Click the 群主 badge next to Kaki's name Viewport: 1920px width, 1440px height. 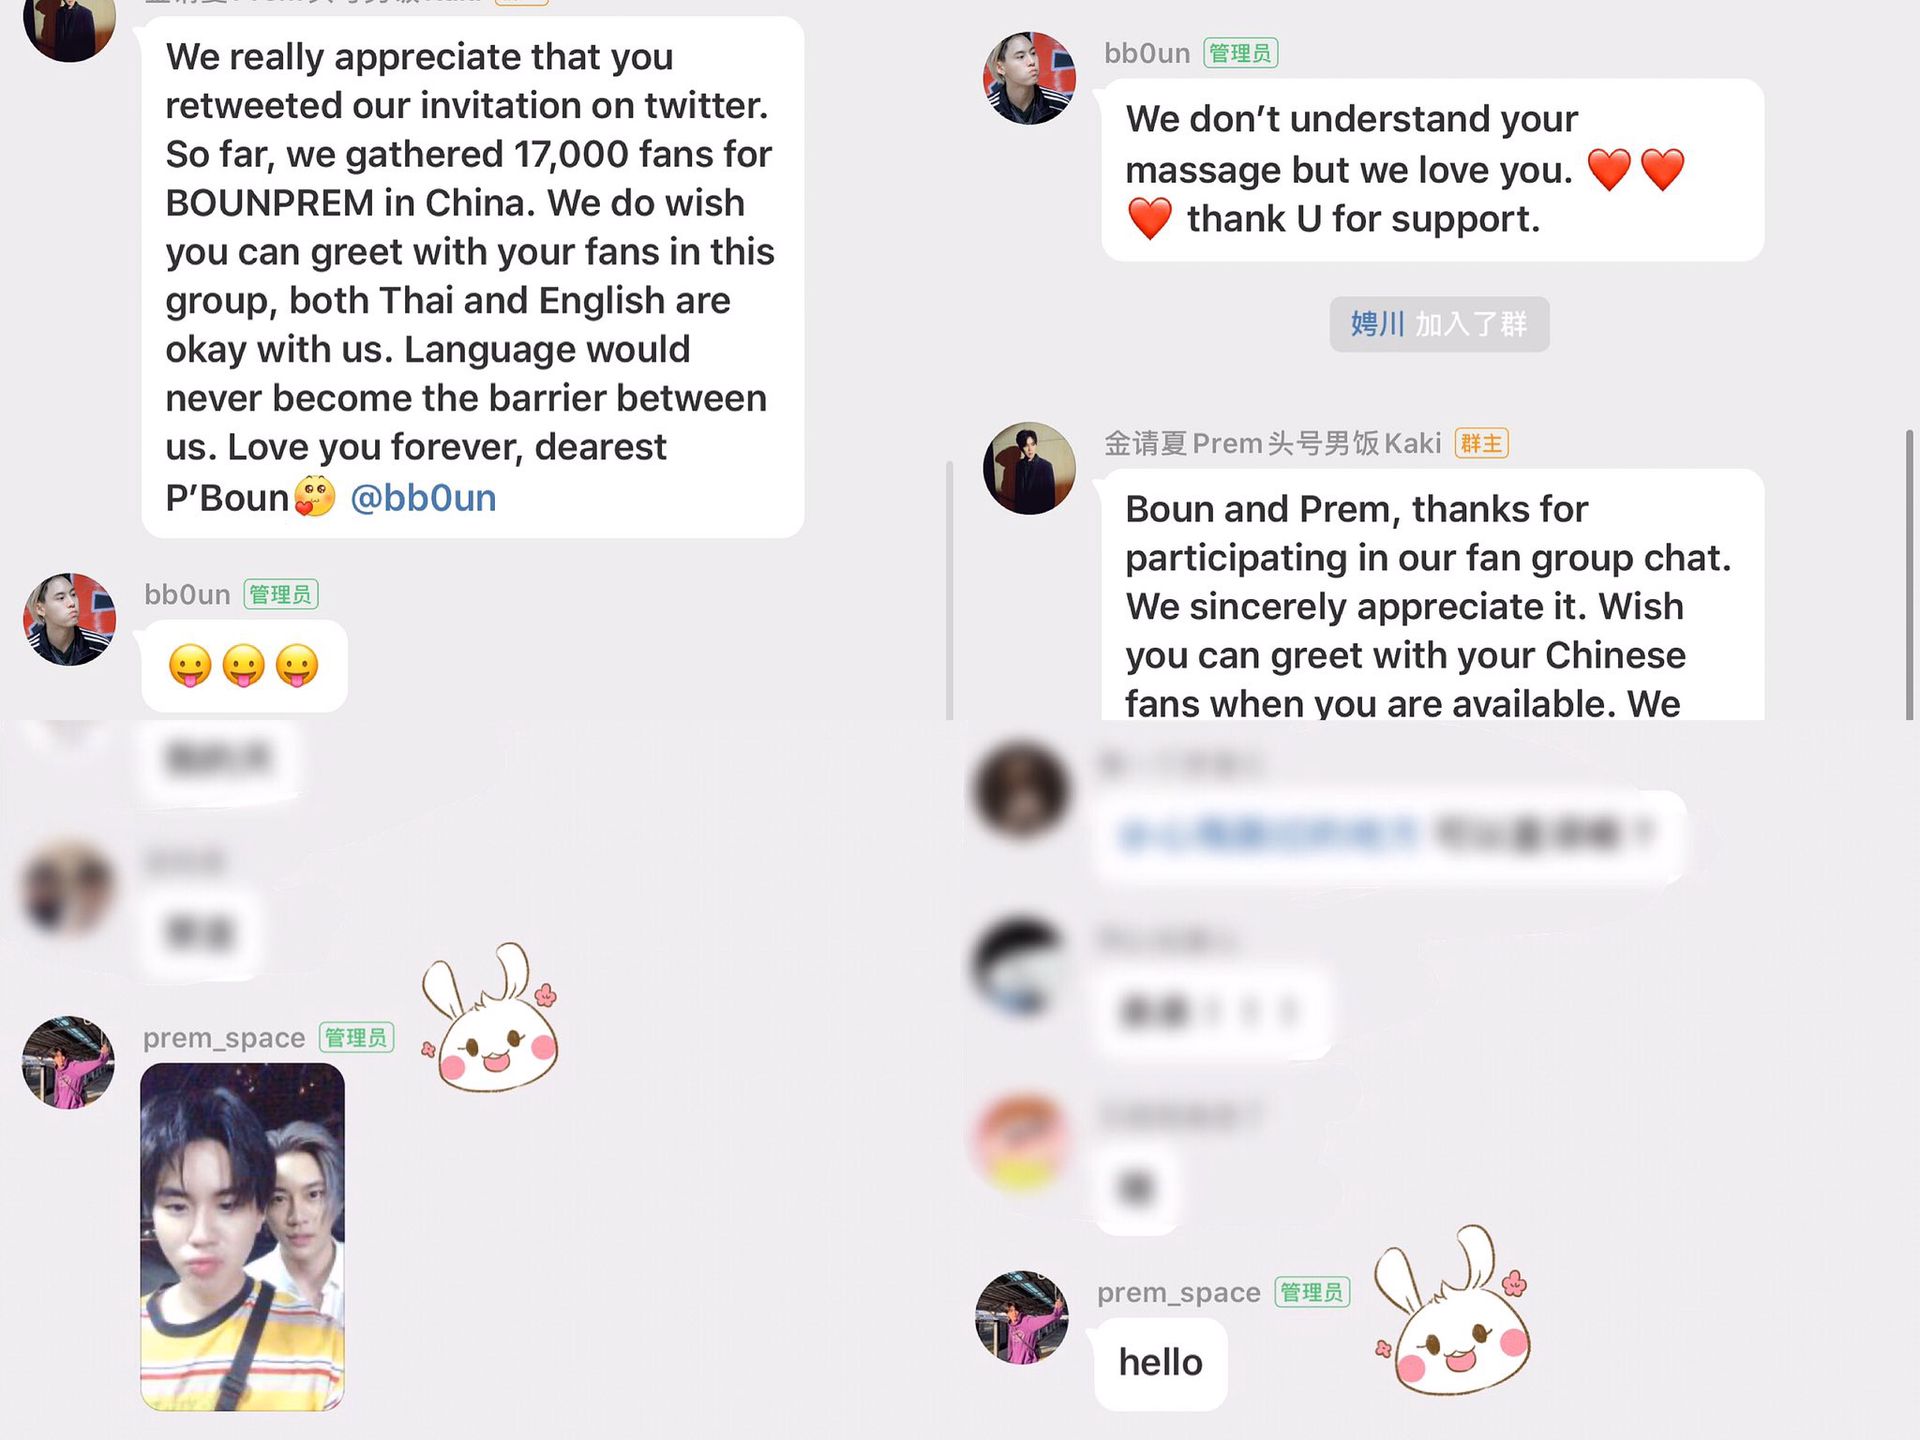[1481, 443]
